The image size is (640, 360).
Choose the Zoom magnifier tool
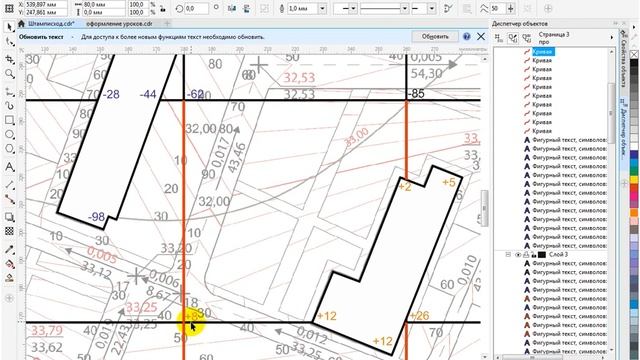tap(9, 74)
